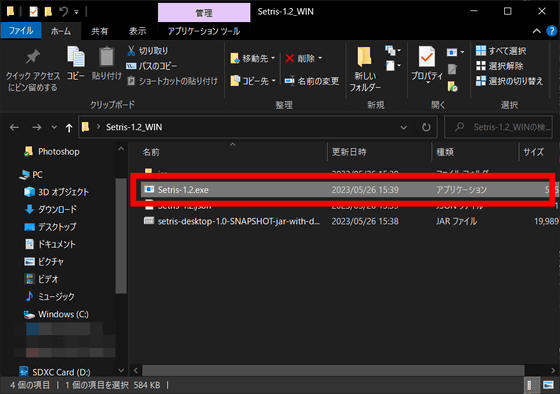Click the Paste (貼り付け) clipboard icon

(106, 56)
